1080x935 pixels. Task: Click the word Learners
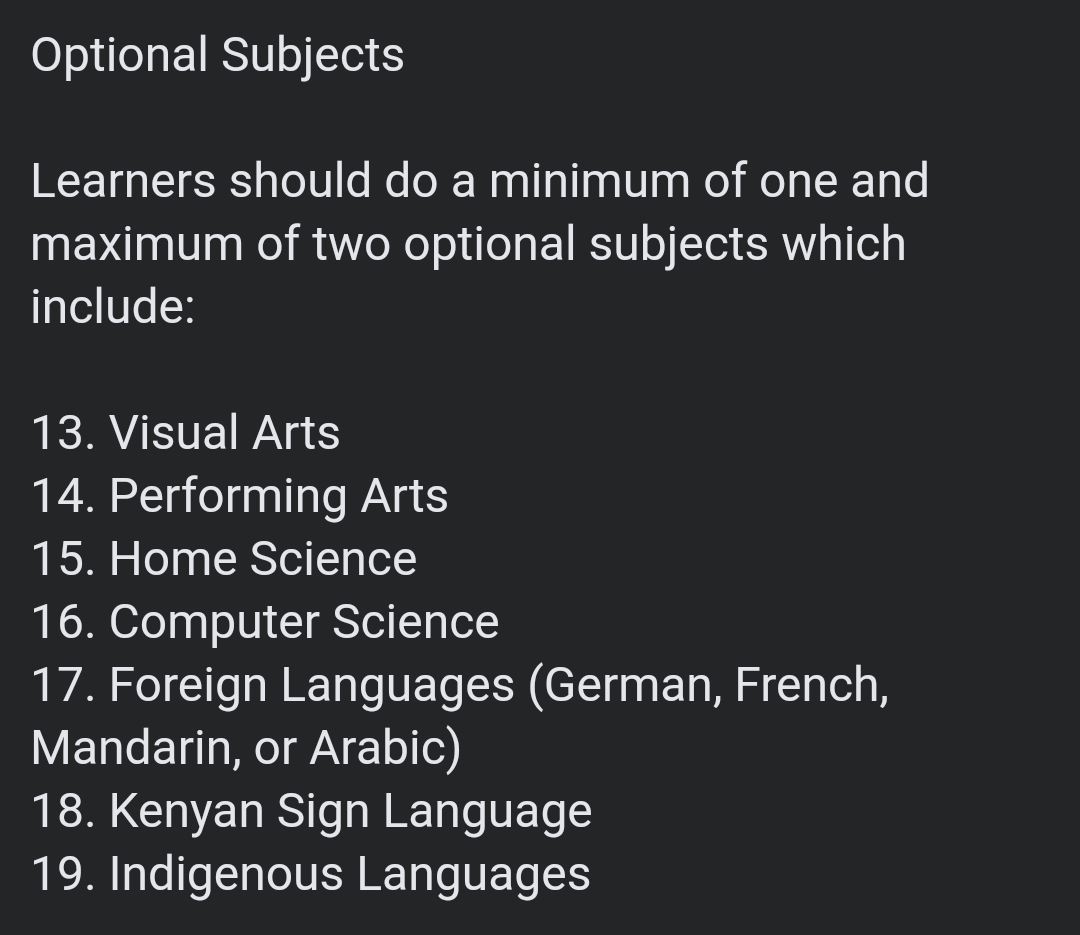coord(123,182)
